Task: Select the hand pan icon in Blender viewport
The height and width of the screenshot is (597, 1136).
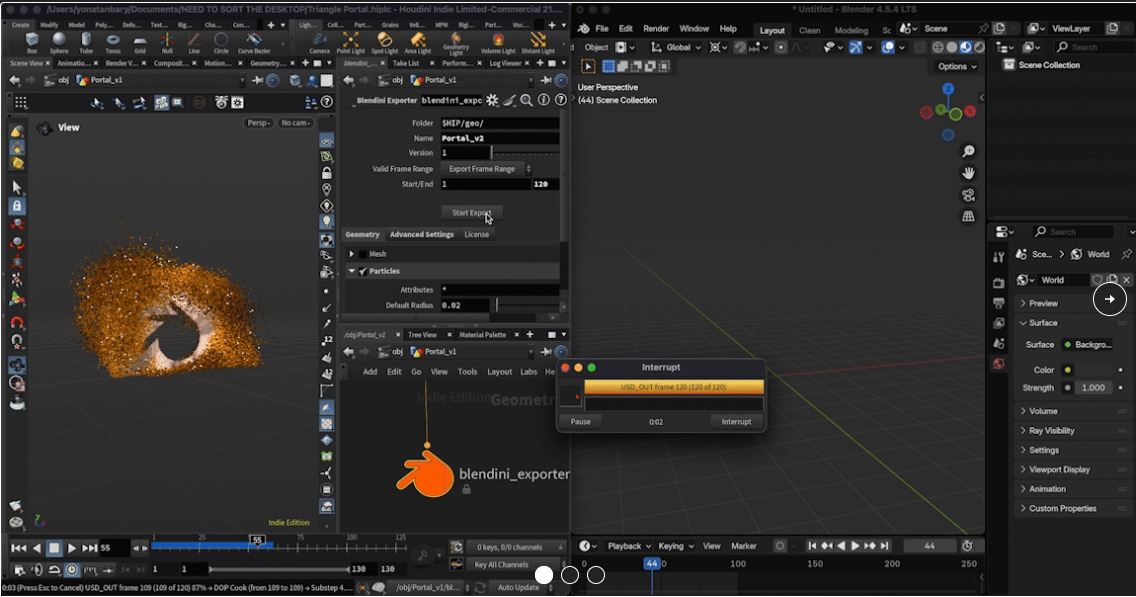Action: [x=969, y=173]
